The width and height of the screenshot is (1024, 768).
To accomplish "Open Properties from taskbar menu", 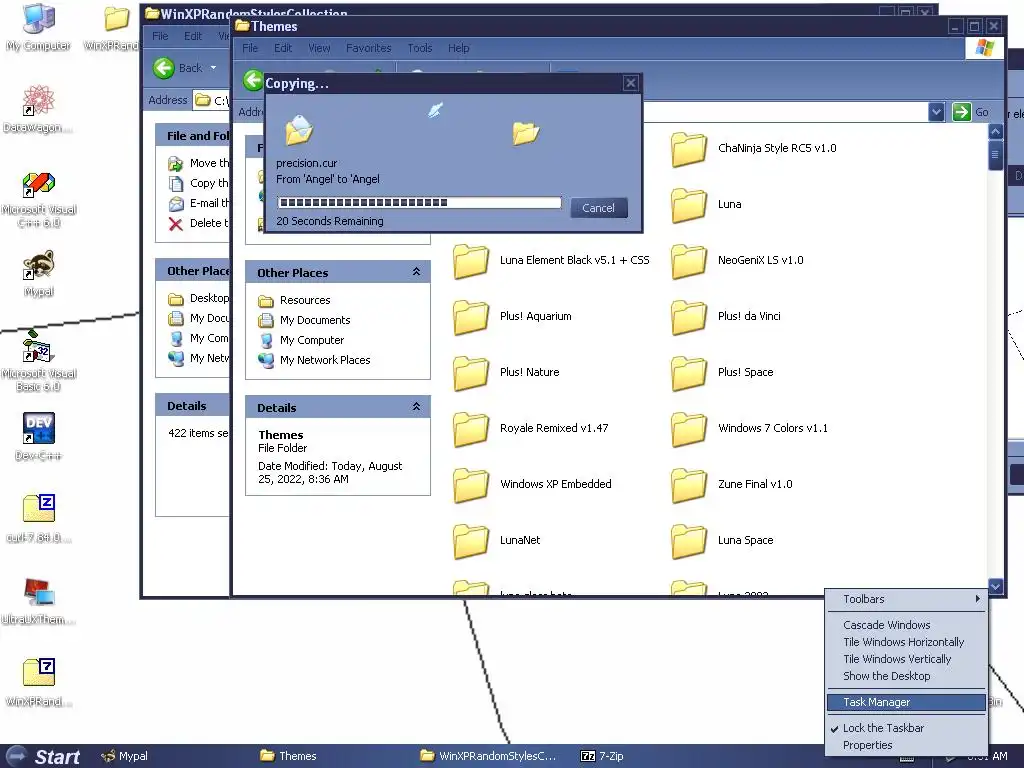I will click(906, 745).
